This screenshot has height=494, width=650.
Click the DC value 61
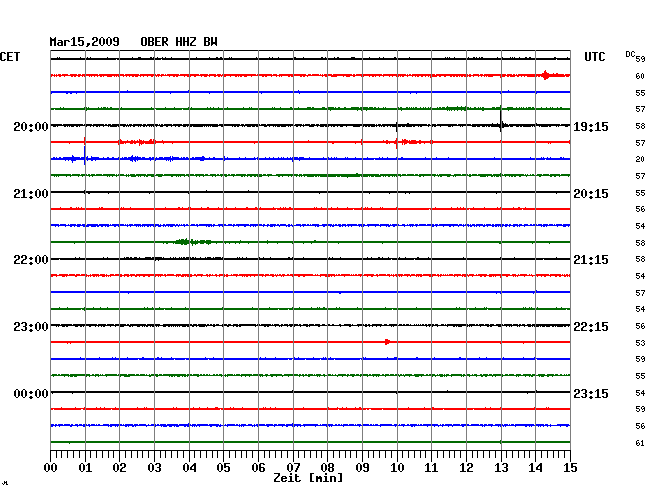pos(640,443)
